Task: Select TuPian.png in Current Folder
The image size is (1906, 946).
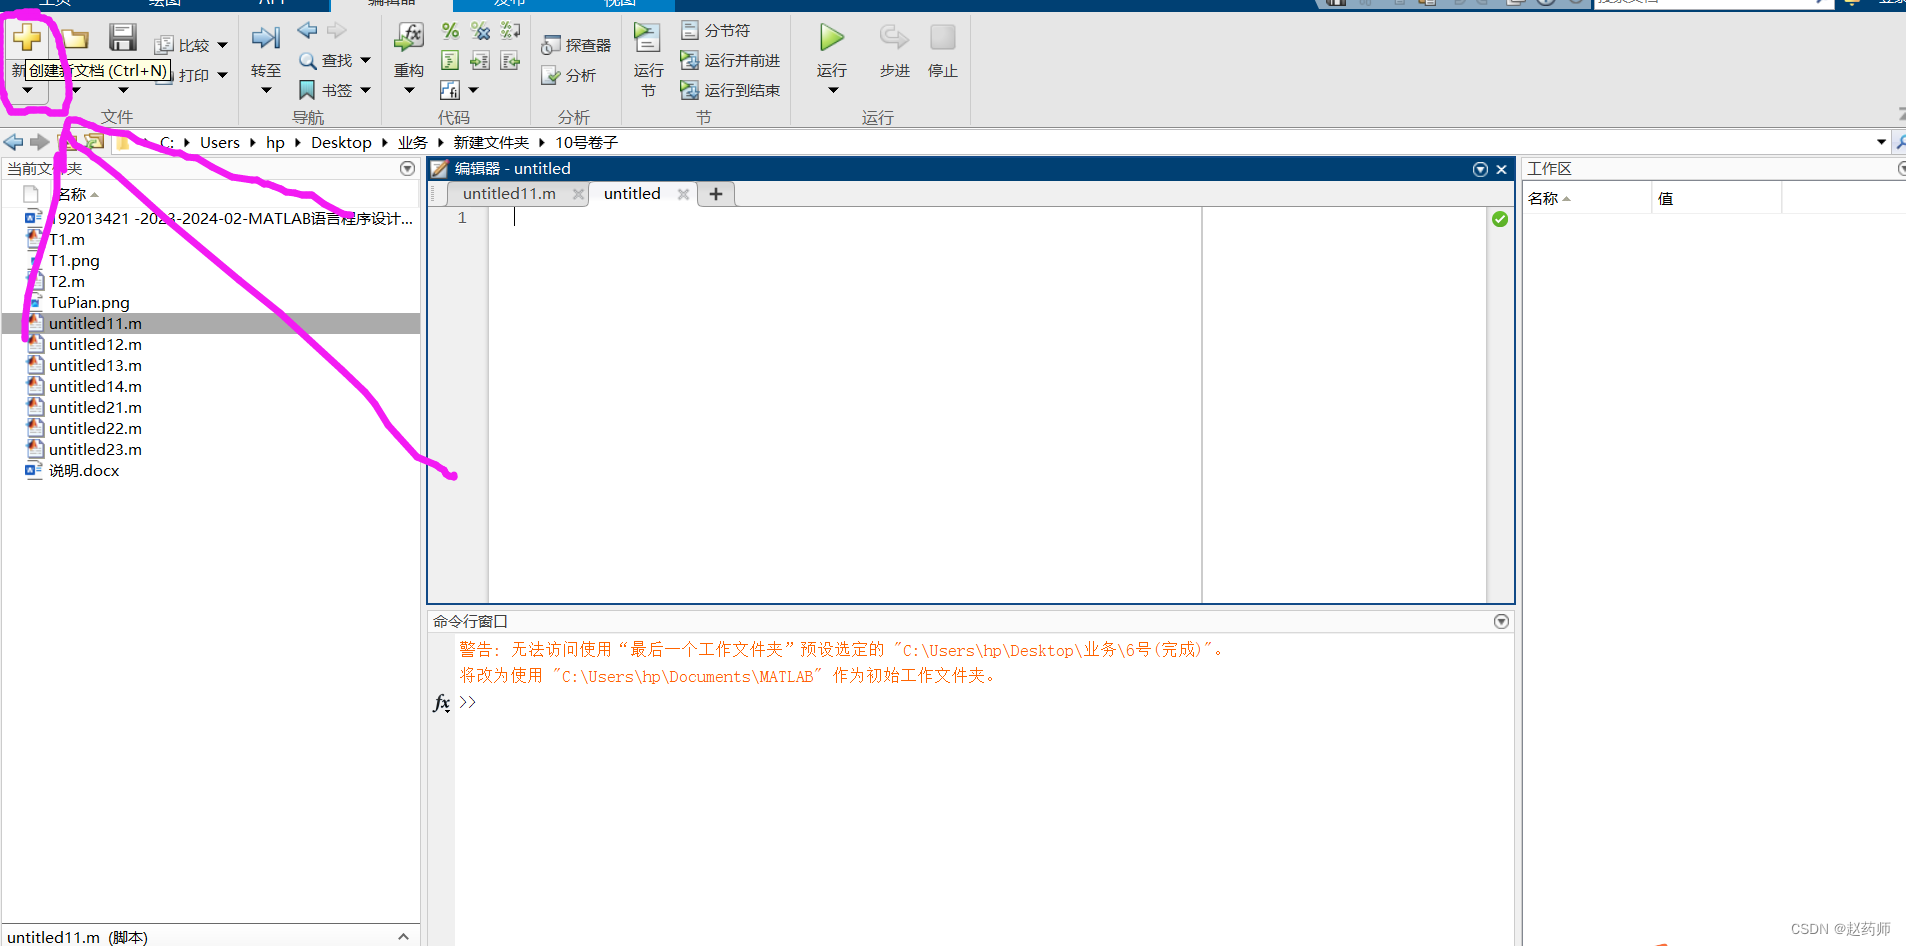Action: 89,303
